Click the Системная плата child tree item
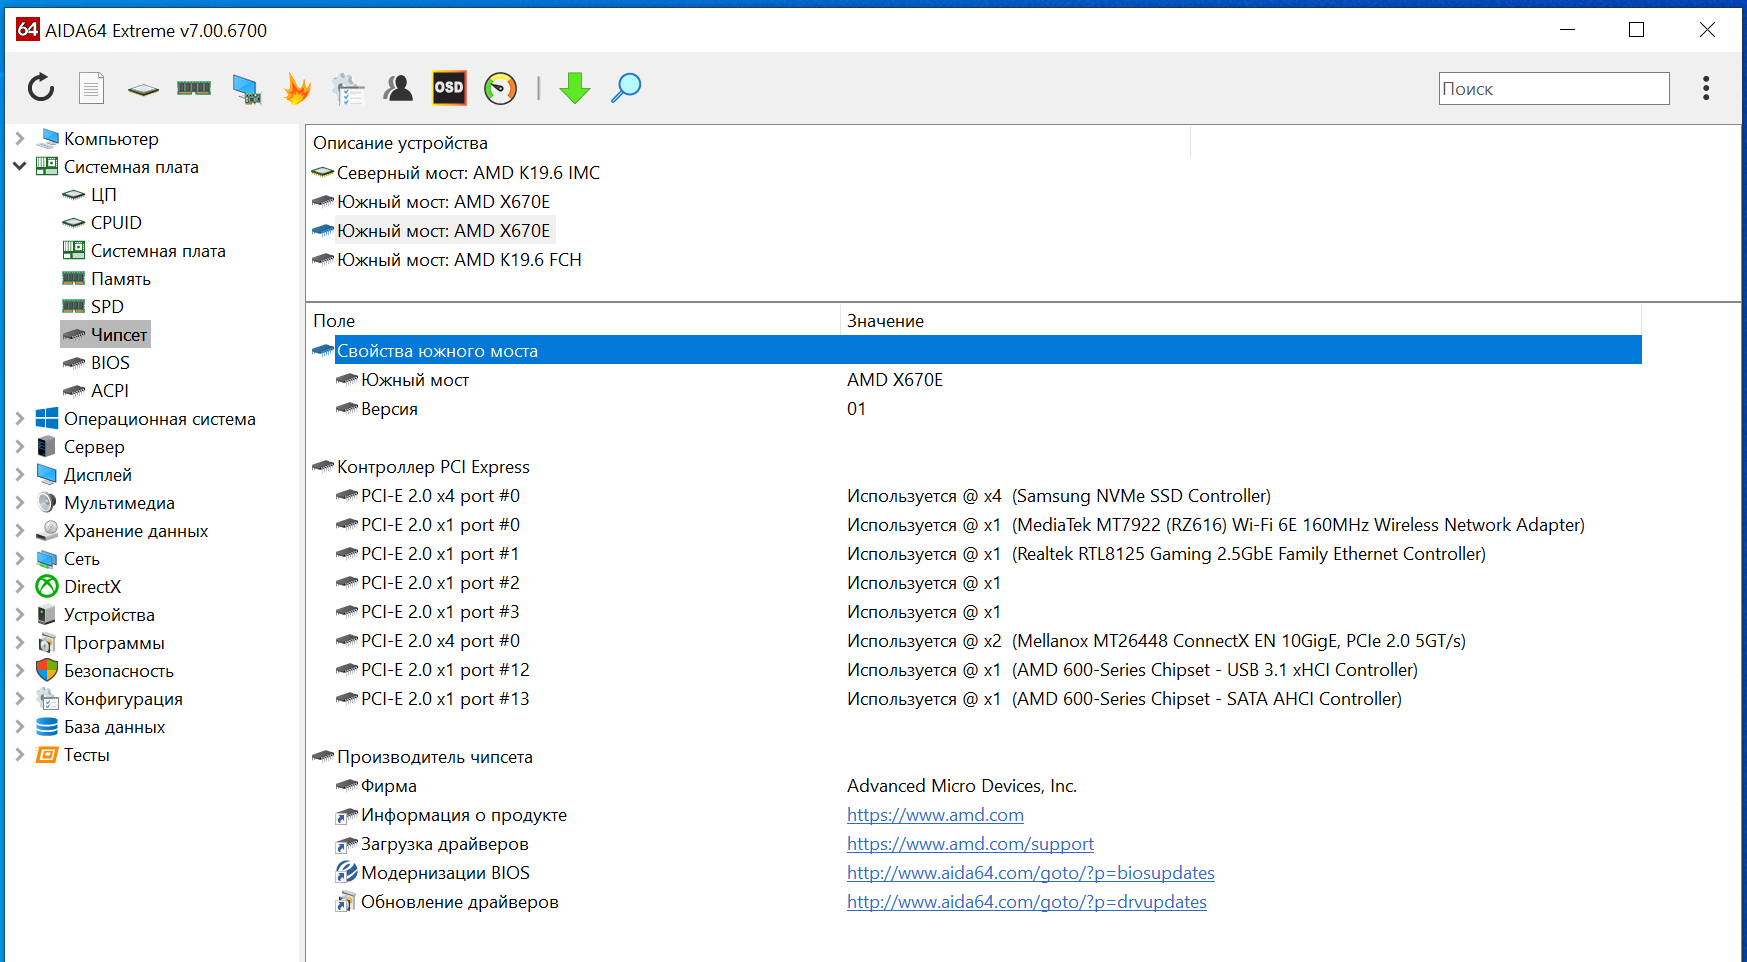The image size is (1747, 962). pos(158,250)
